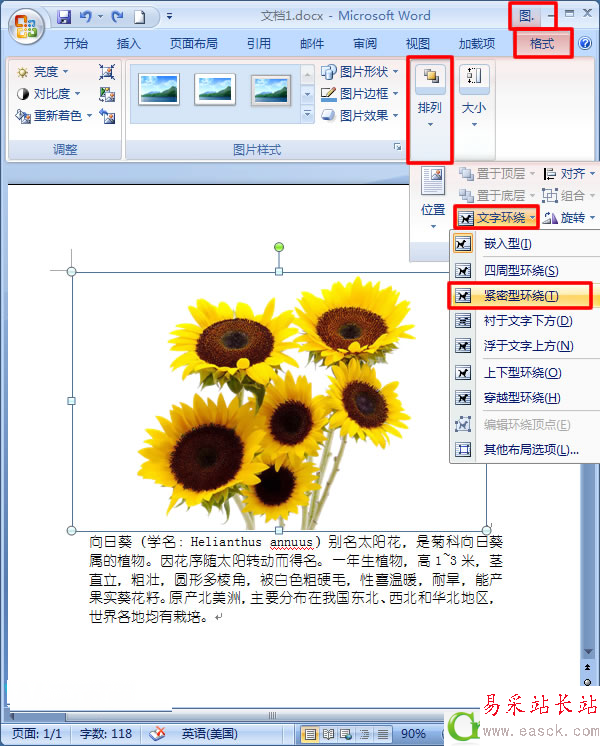
Task: Open the 重新着色 recolor dropdown
Action: [53, 116]
